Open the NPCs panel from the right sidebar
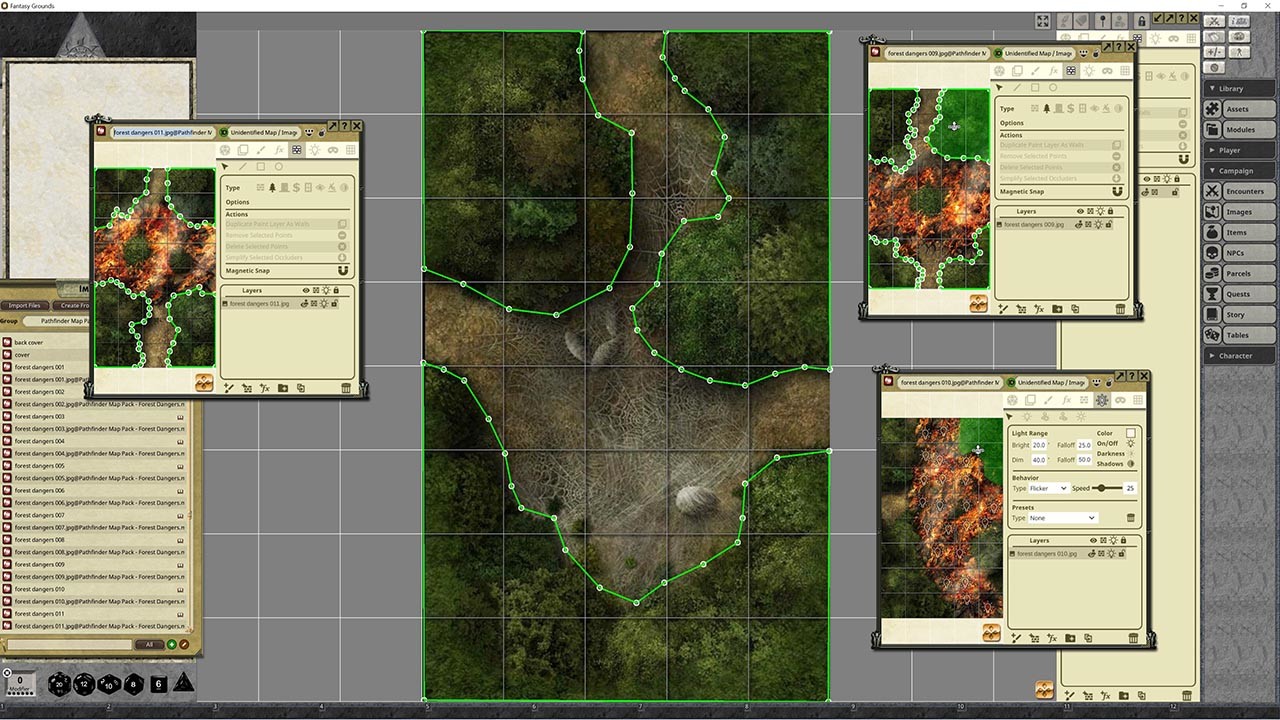Viewport: 1280px width, 720px height. pyautogui.click(x=1240, y=252)
